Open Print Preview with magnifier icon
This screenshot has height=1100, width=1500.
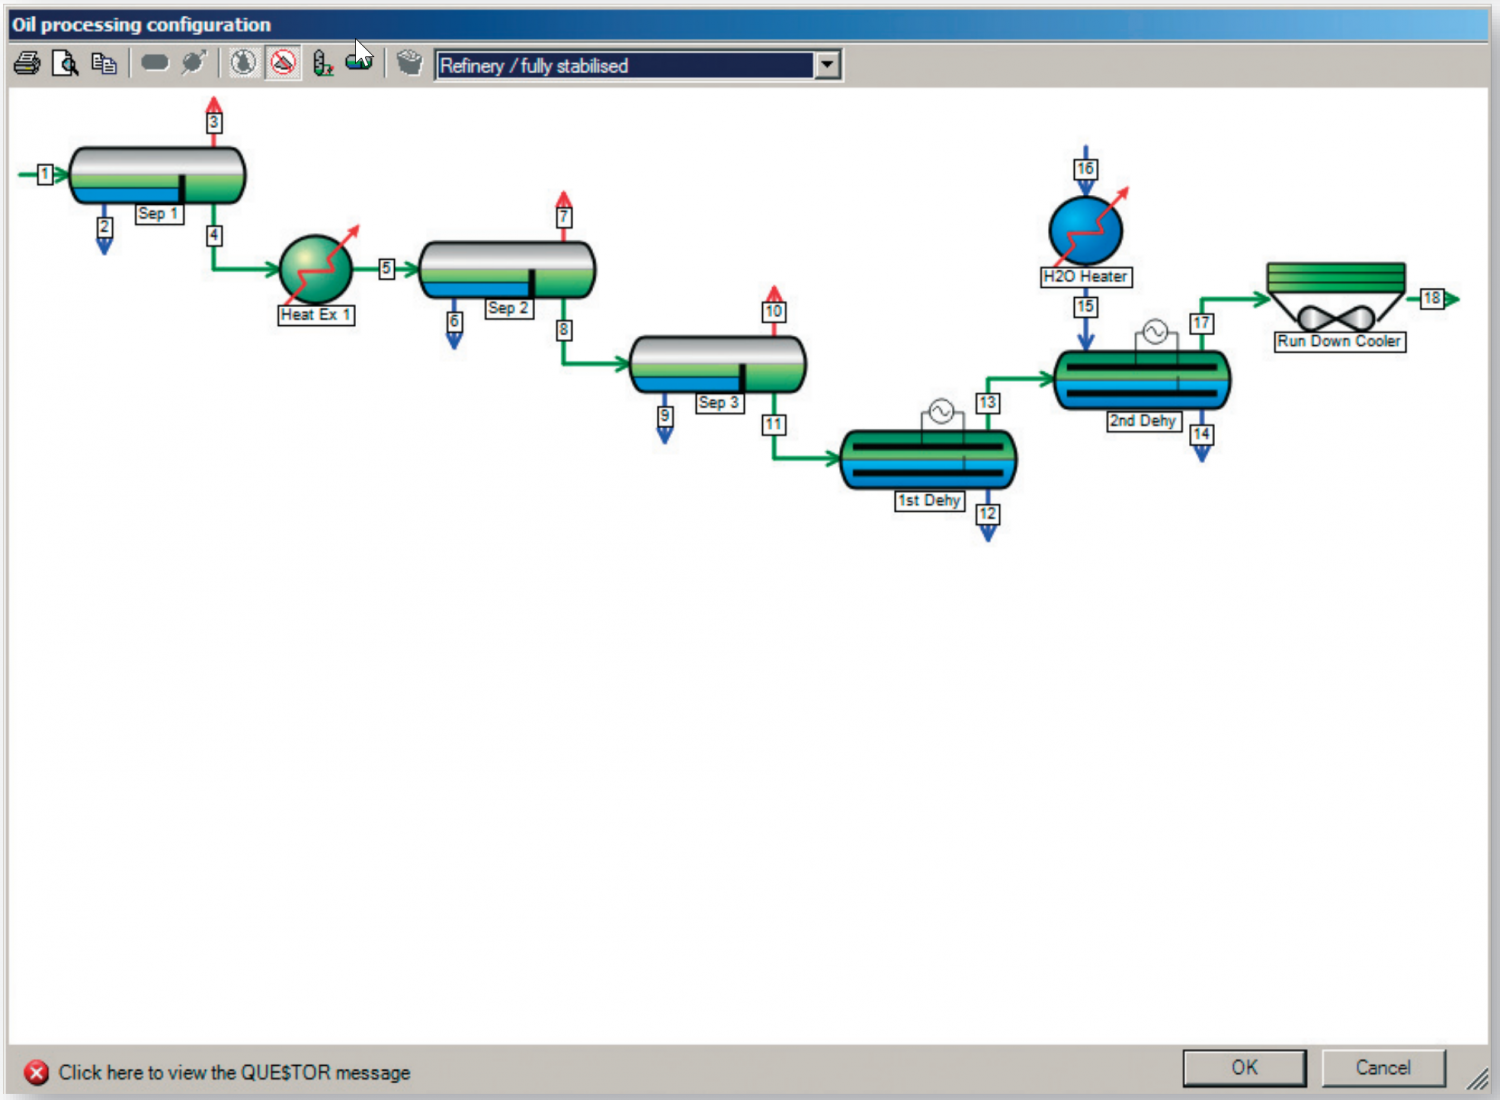(x=65, y=64)
